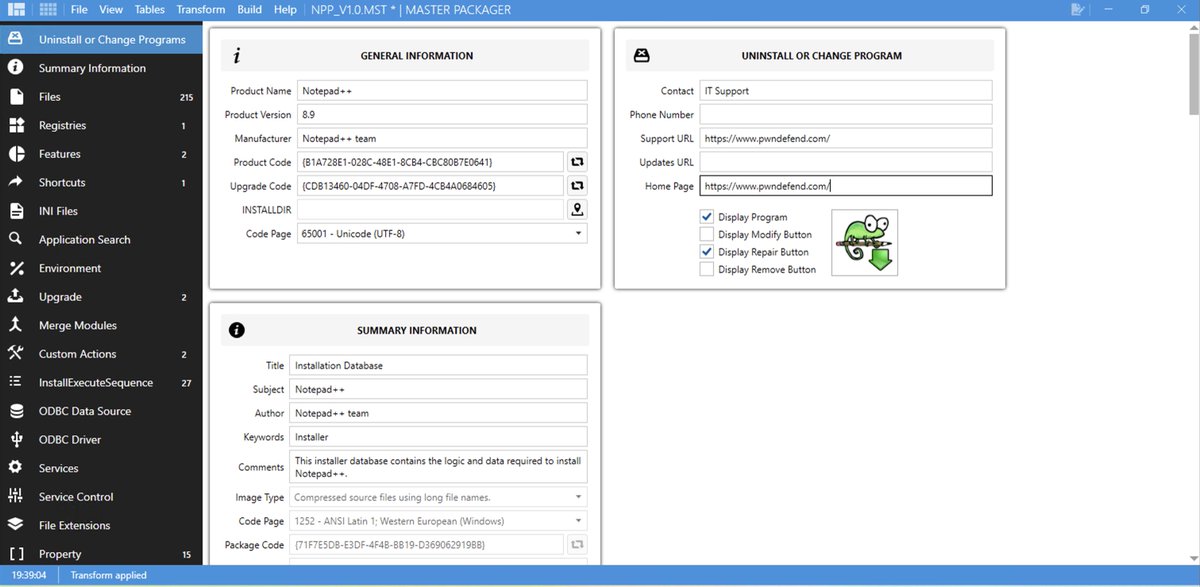Click the Transform applied status bar message
1200x587 pixels.
pyautogui.click(x=108, y=576)
